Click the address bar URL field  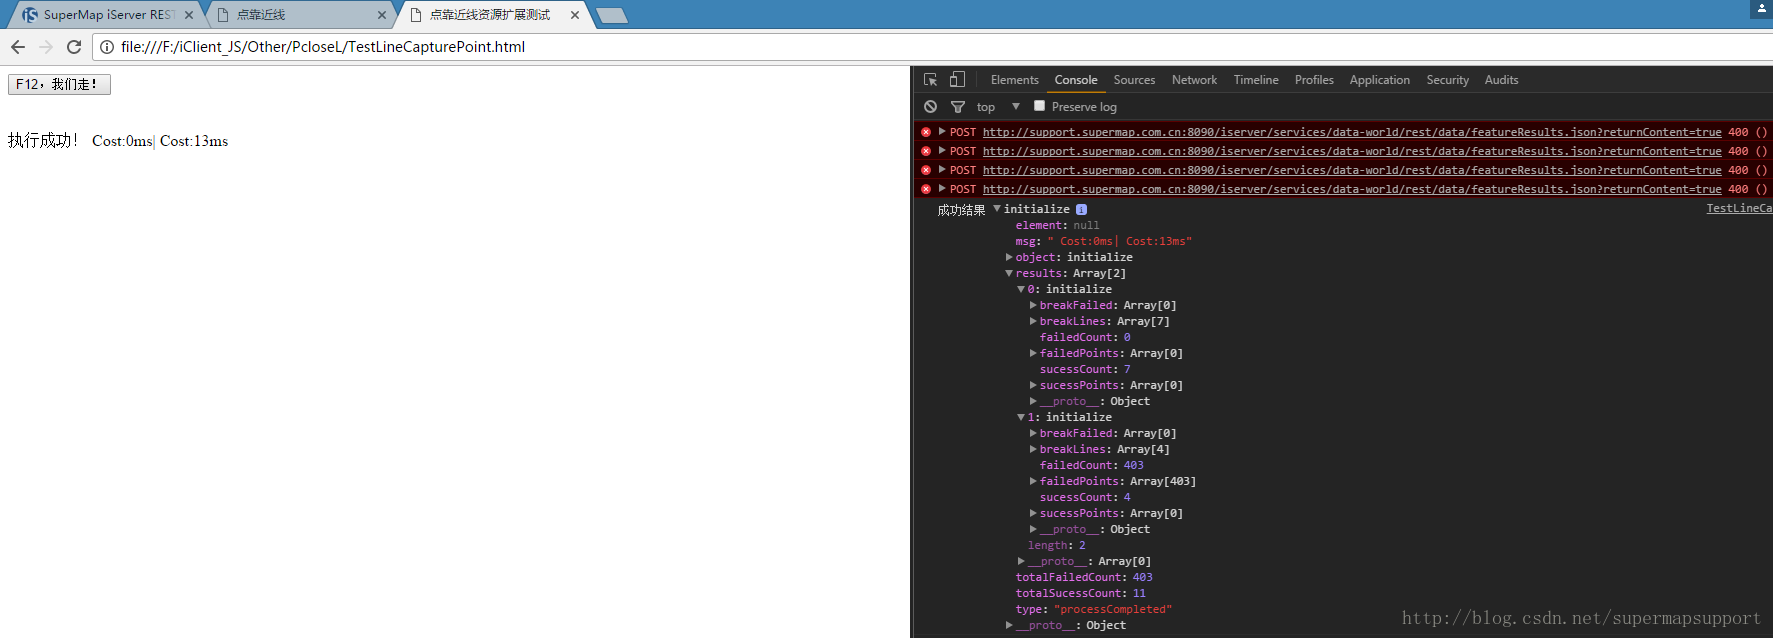pos(930,47)
